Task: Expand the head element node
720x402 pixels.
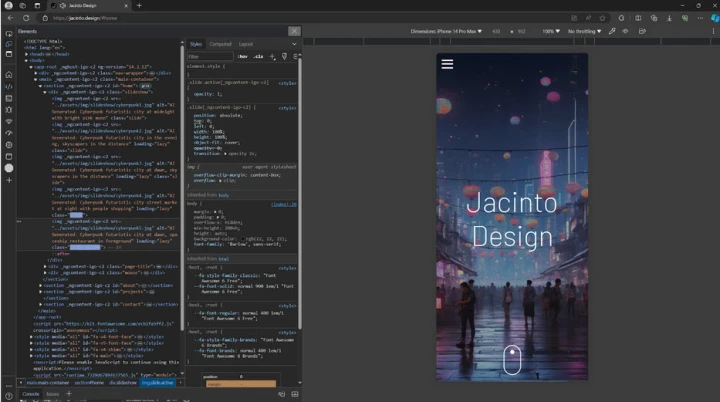Action: pos(27,54)
